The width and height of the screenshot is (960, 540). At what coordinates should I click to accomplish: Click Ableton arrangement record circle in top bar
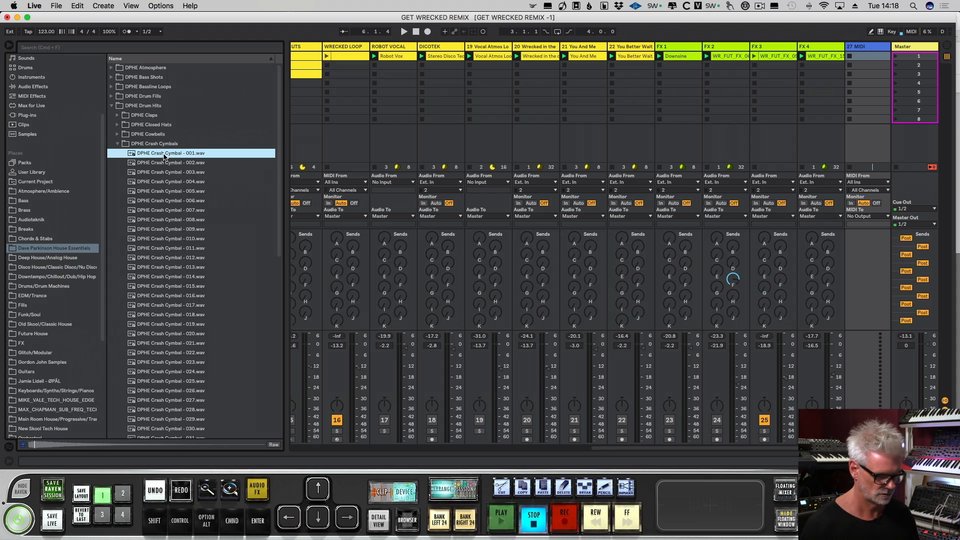click(427, 31)
